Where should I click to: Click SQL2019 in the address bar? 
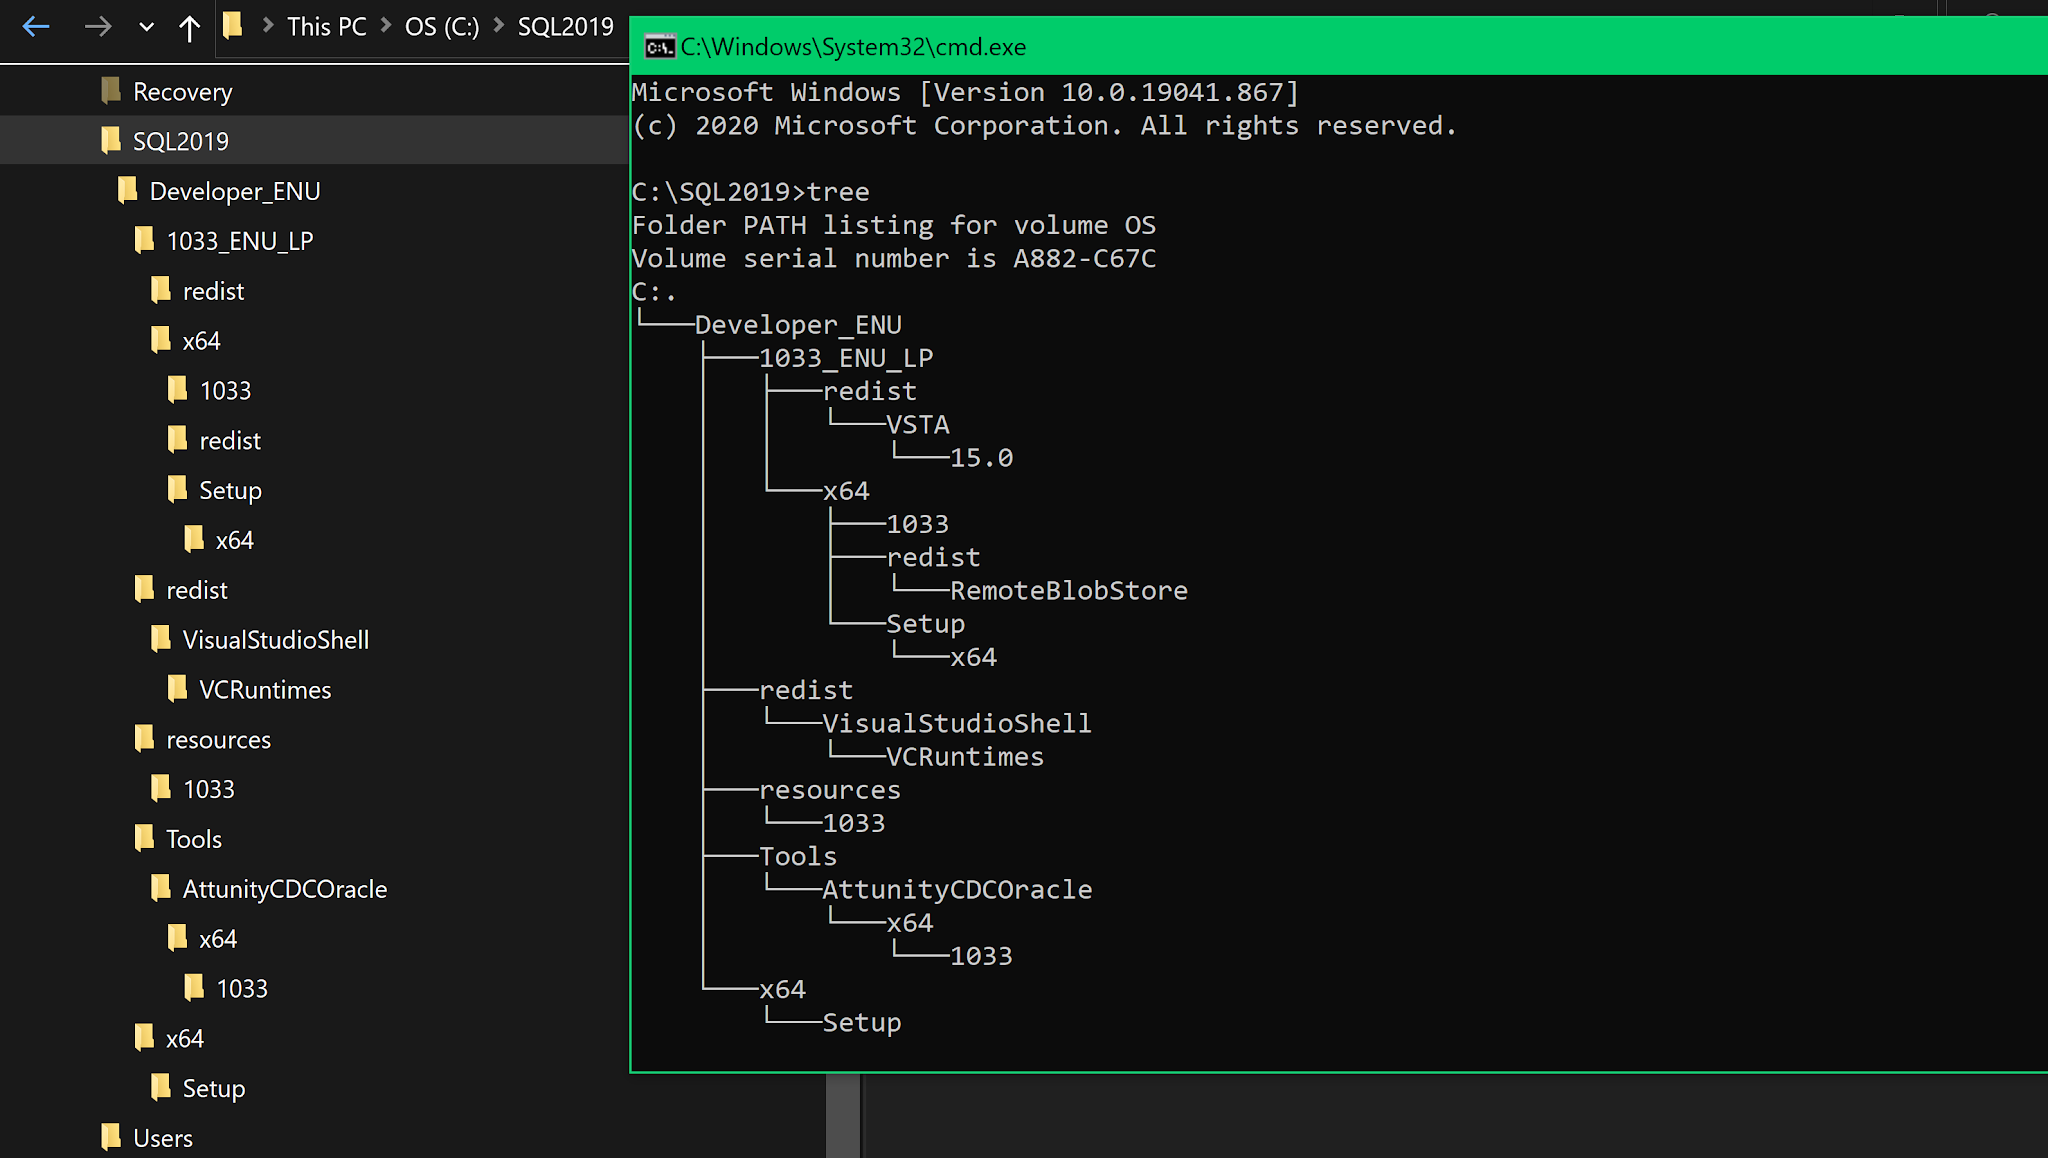[x=565, y=26]
